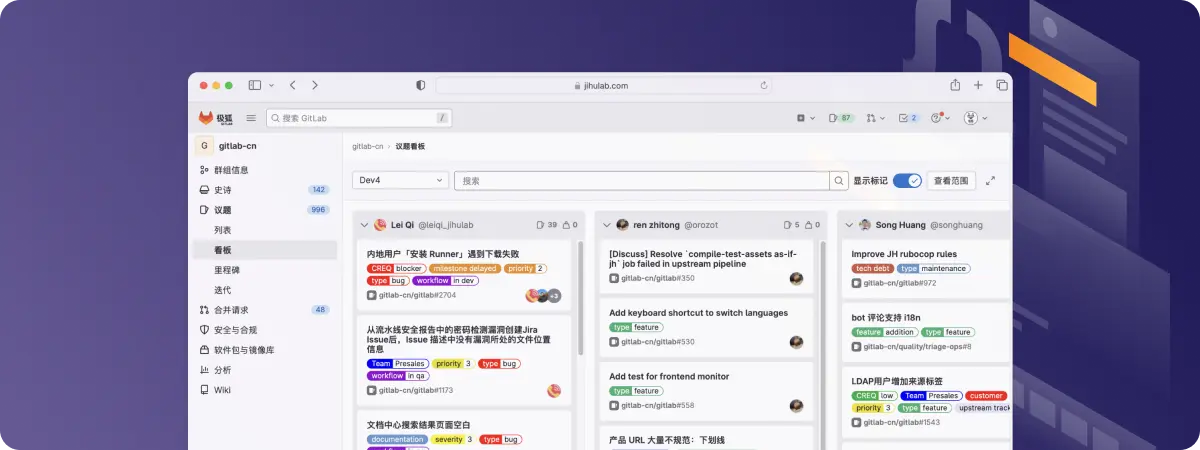Collapse the ren zhitong board list
This screenshot has height=450, width=1200.
(x=606, y=225)
